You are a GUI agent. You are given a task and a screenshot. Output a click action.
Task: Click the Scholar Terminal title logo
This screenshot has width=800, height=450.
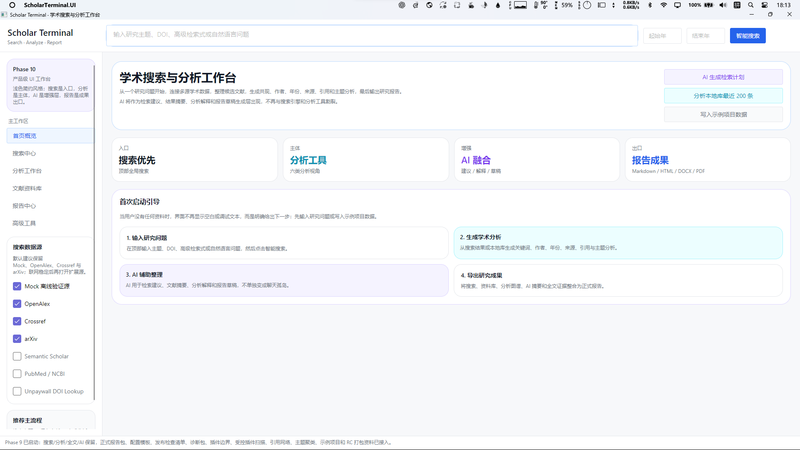pyautogui.click(x=40, y=33)
